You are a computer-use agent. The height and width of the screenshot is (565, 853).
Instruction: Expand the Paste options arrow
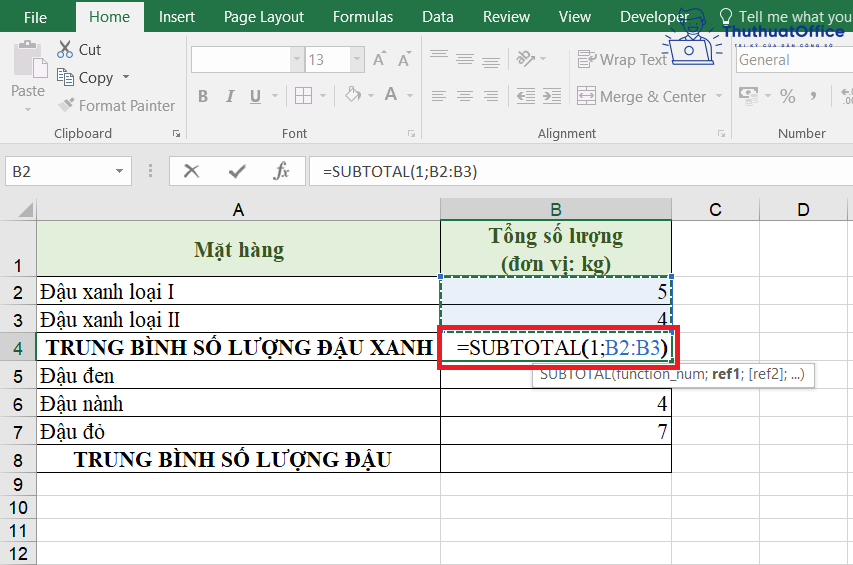click(28, 109)
